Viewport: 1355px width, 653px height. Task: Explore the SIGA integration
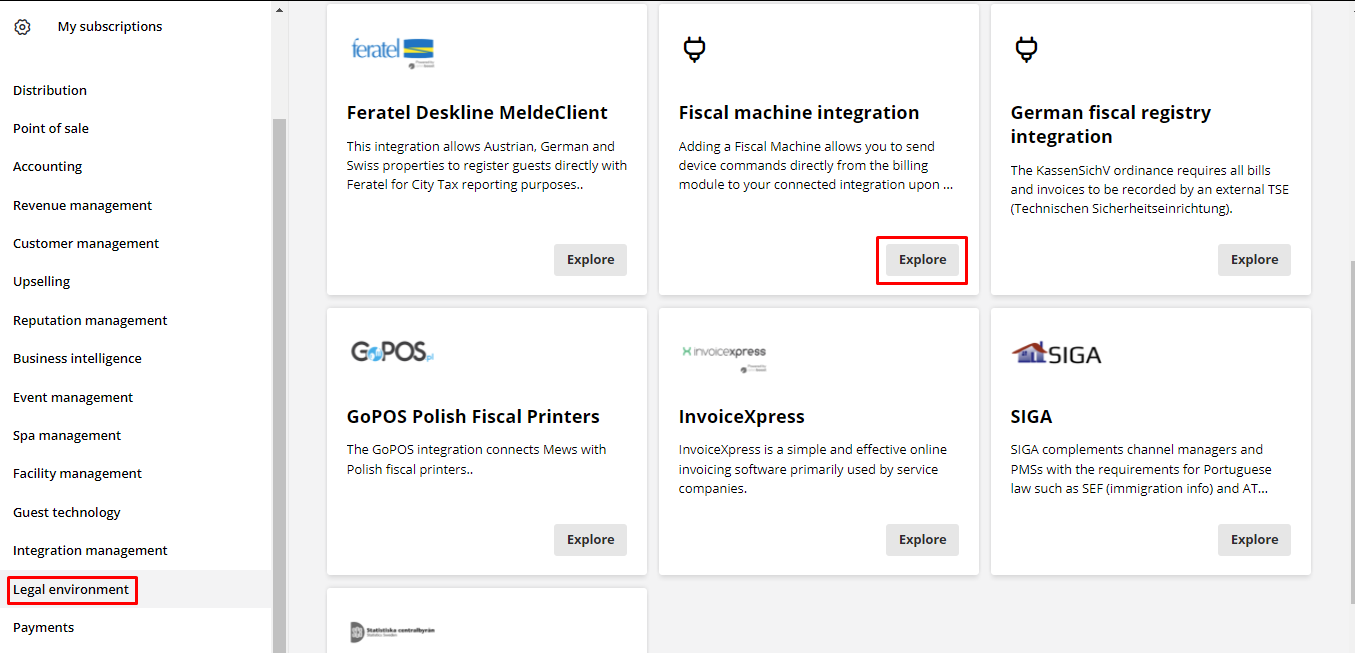coord(1254,540)
